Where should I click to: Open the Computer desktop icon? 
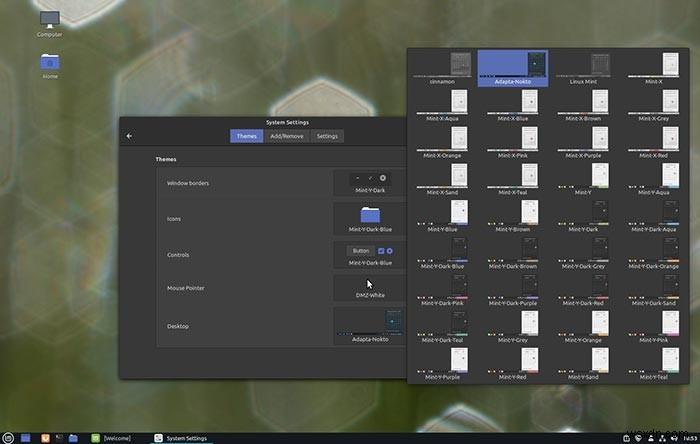pos(50,24)
